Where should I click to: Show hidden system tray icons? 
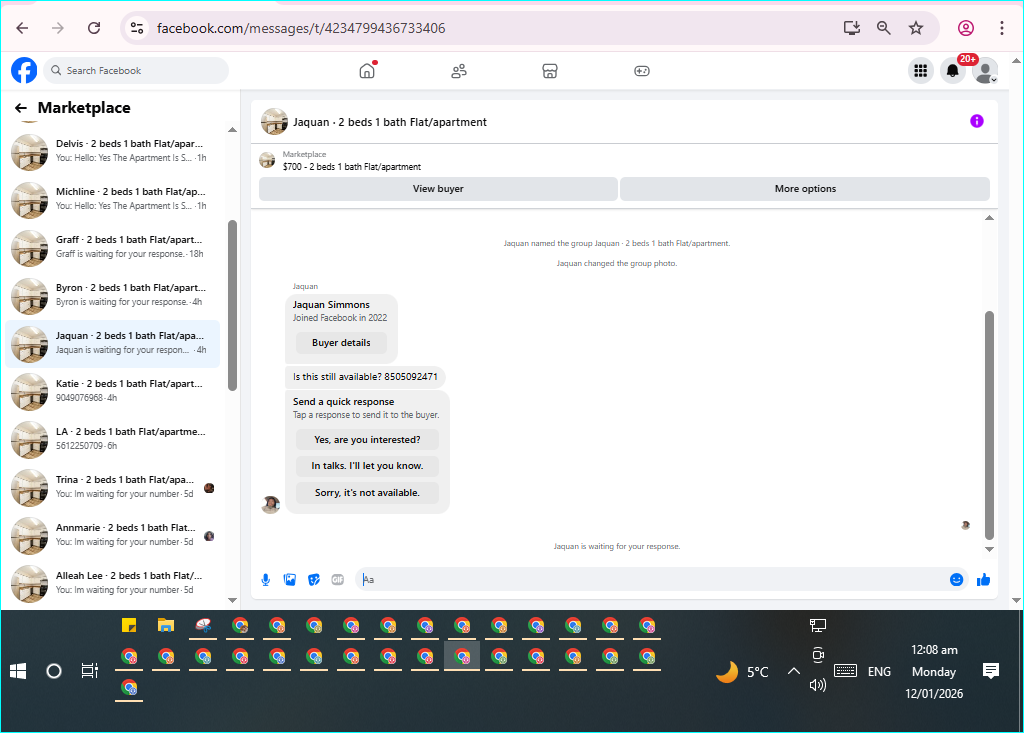point(793,671)
